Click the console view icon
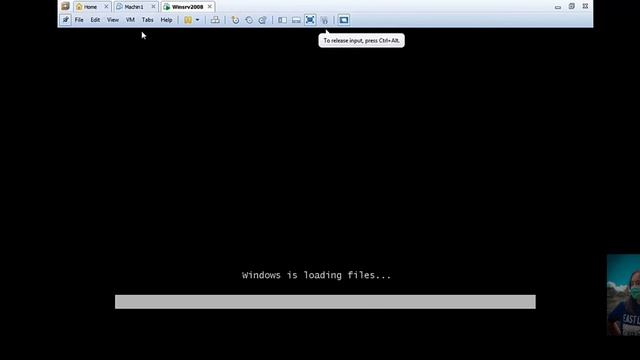Screen dimensions: 640x360 coord(344,20)
